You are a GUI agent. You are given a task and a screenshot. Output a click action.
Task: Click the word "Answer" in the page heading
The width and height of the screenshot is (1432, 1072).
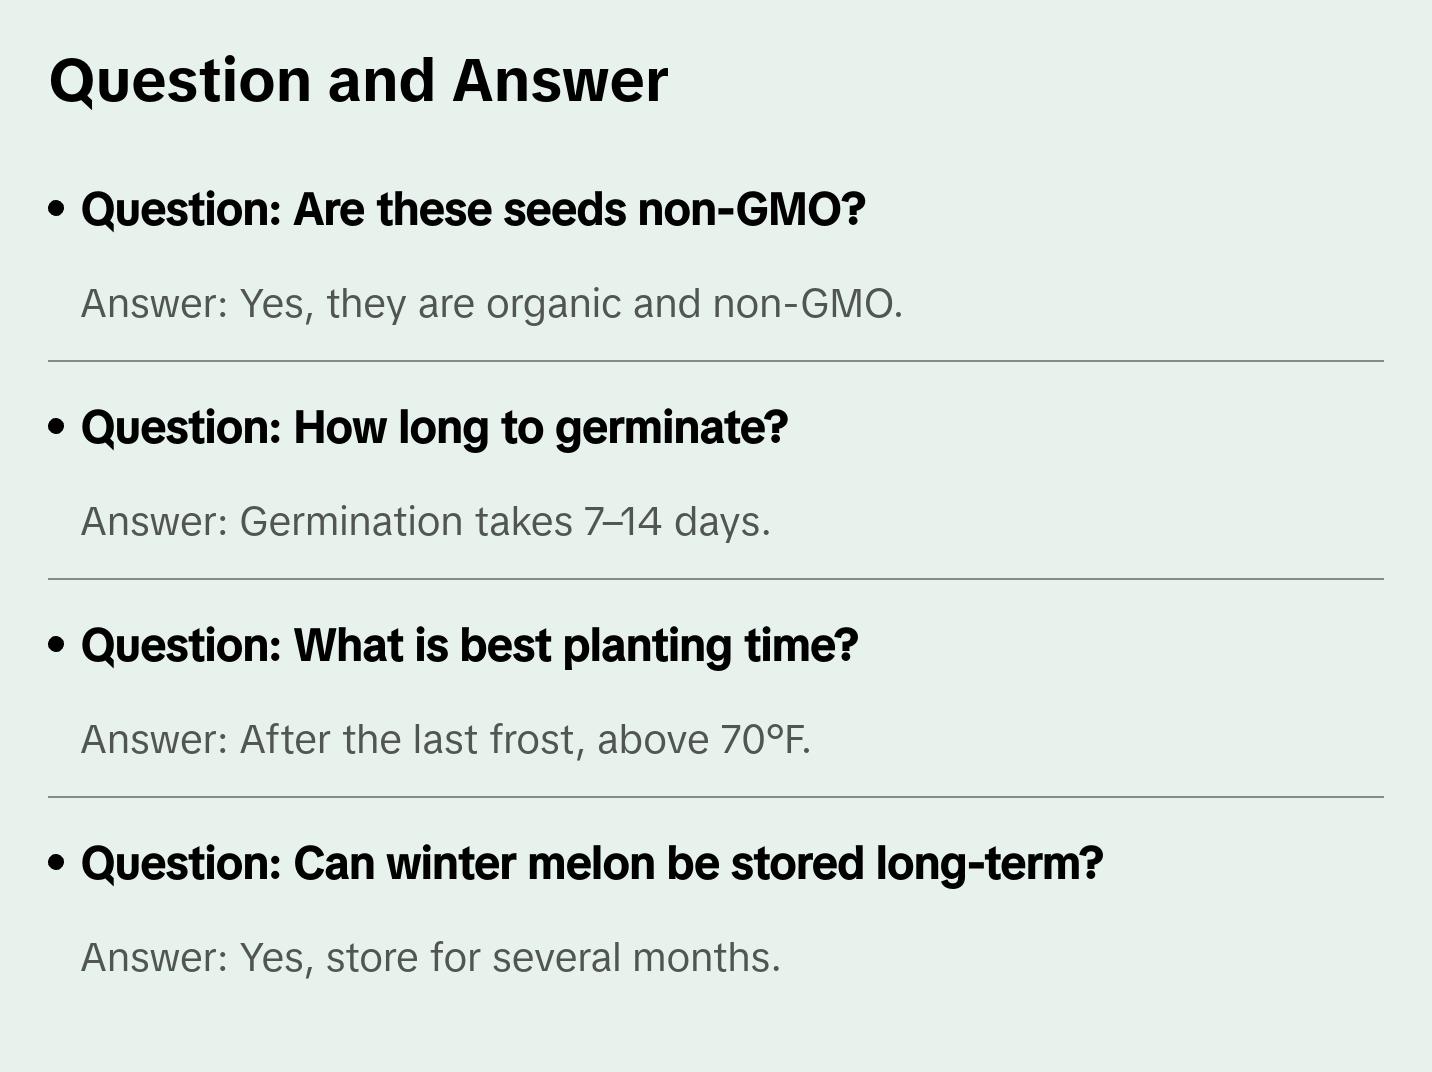(559, 80)
